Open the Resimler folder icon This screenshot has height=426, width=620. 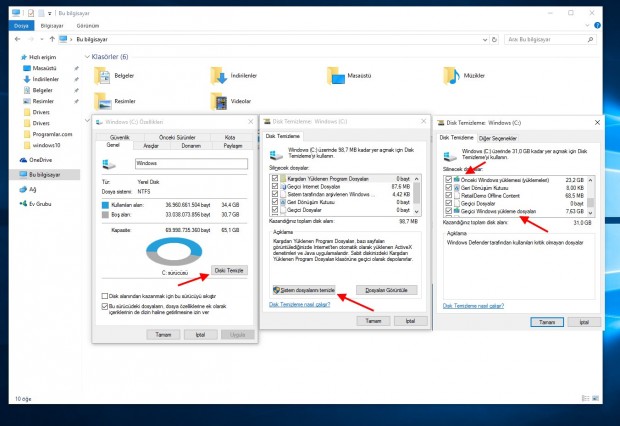tap(103, 101)
